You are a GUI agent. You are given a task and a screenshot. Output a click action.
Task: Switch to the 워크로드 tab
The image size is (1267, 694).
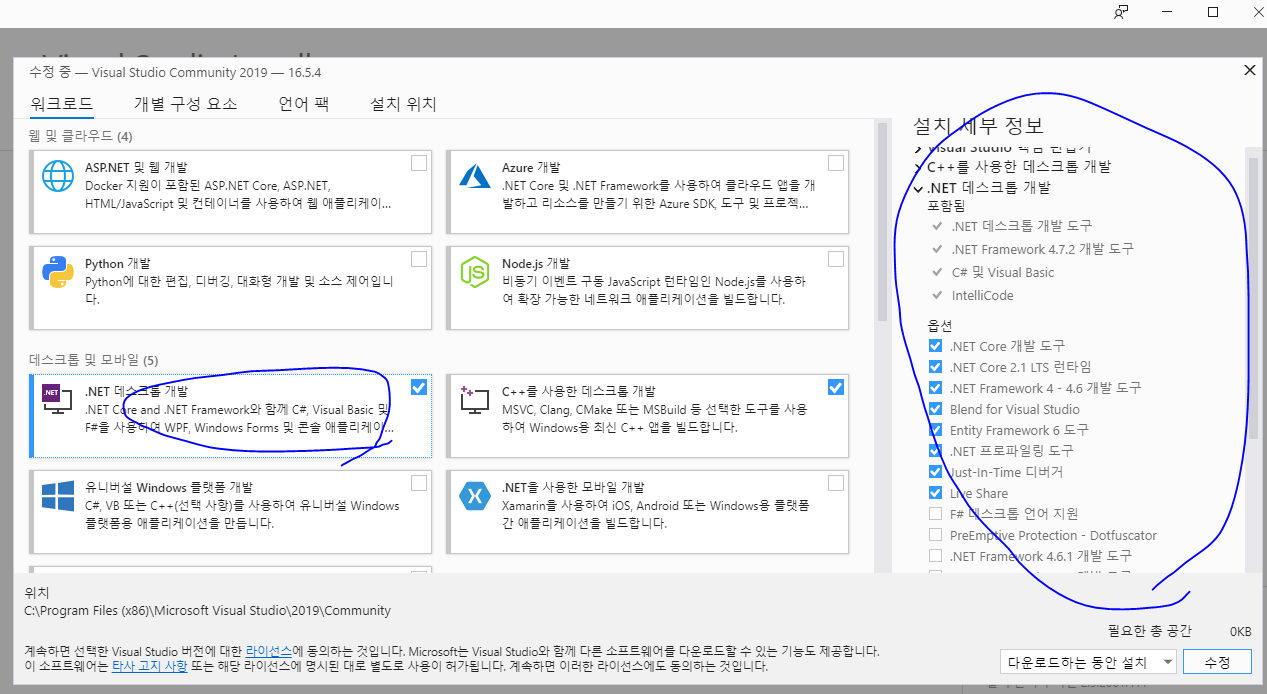(x=61, y=104)
